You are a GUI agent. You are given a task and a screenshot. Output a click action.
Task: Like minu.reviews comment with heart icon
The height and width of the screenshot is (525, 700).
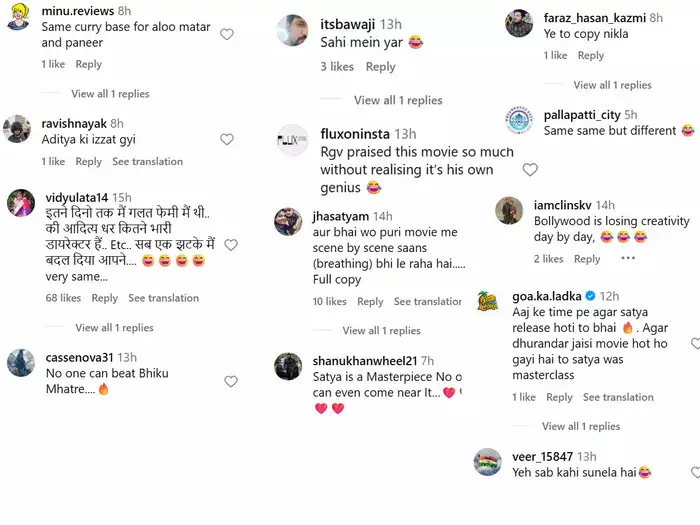click(x=227, y=34)
